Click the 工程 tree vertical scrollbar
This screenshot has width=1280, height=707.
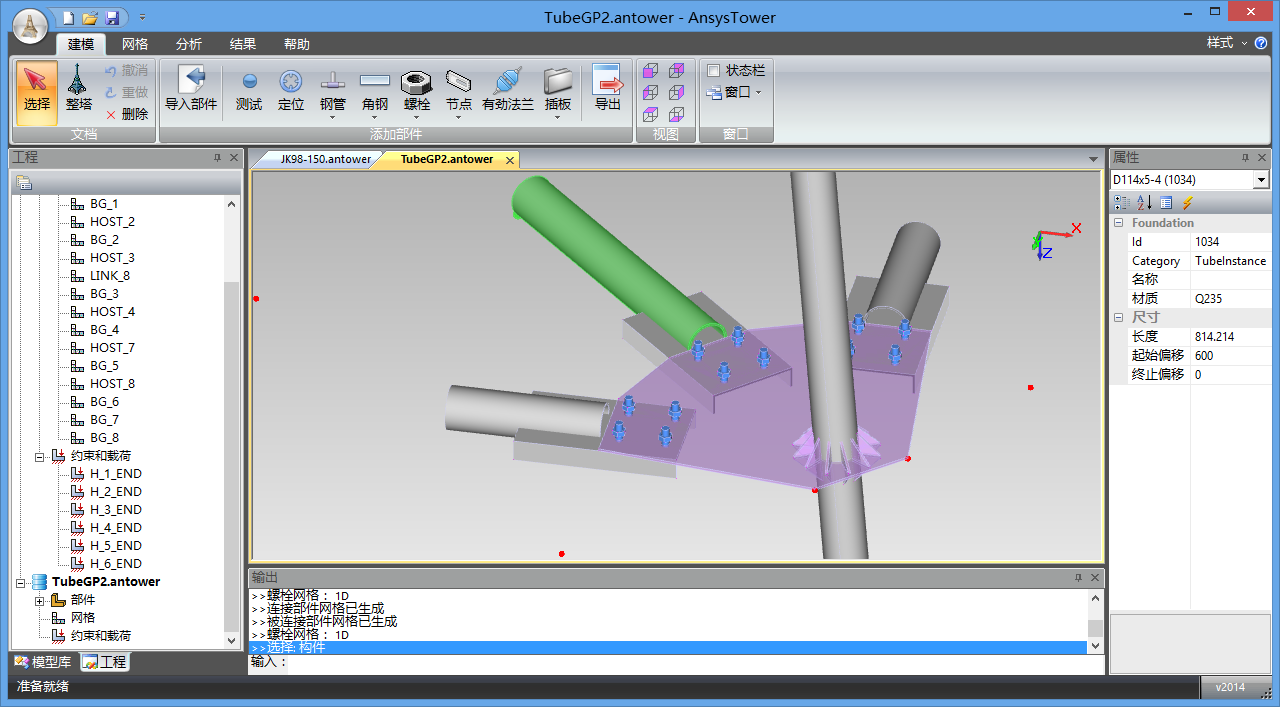coord(232,420)
